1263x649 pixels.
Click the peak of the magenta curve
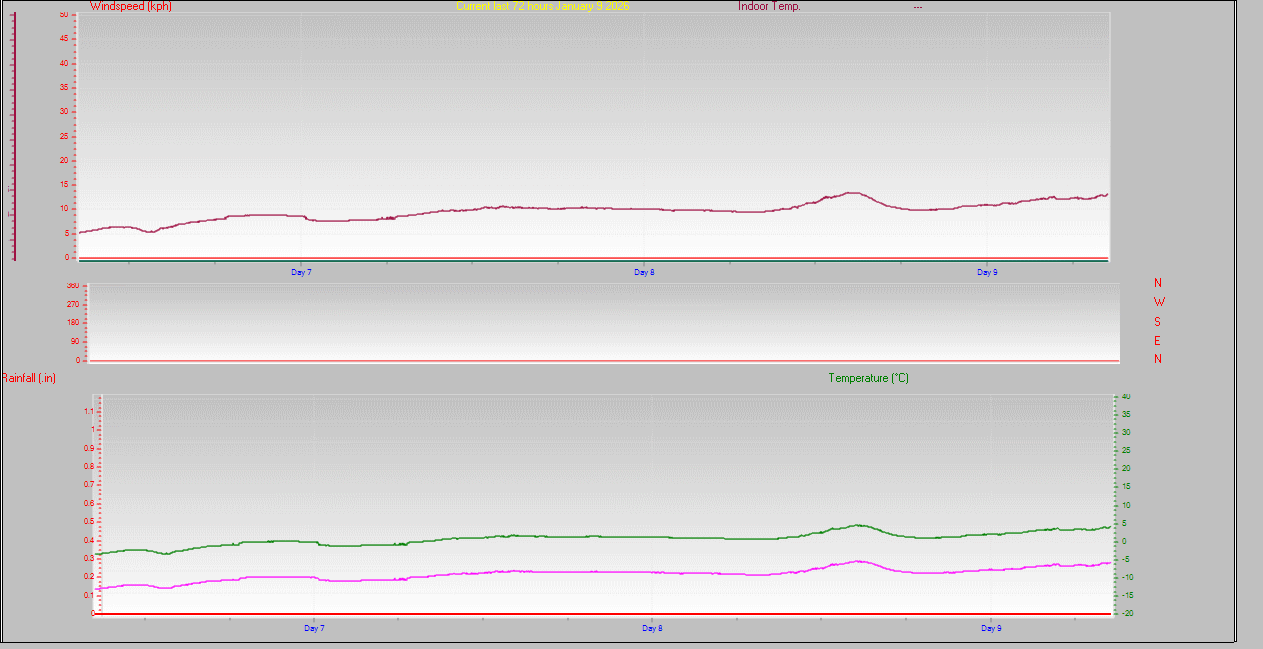(858, 561)
